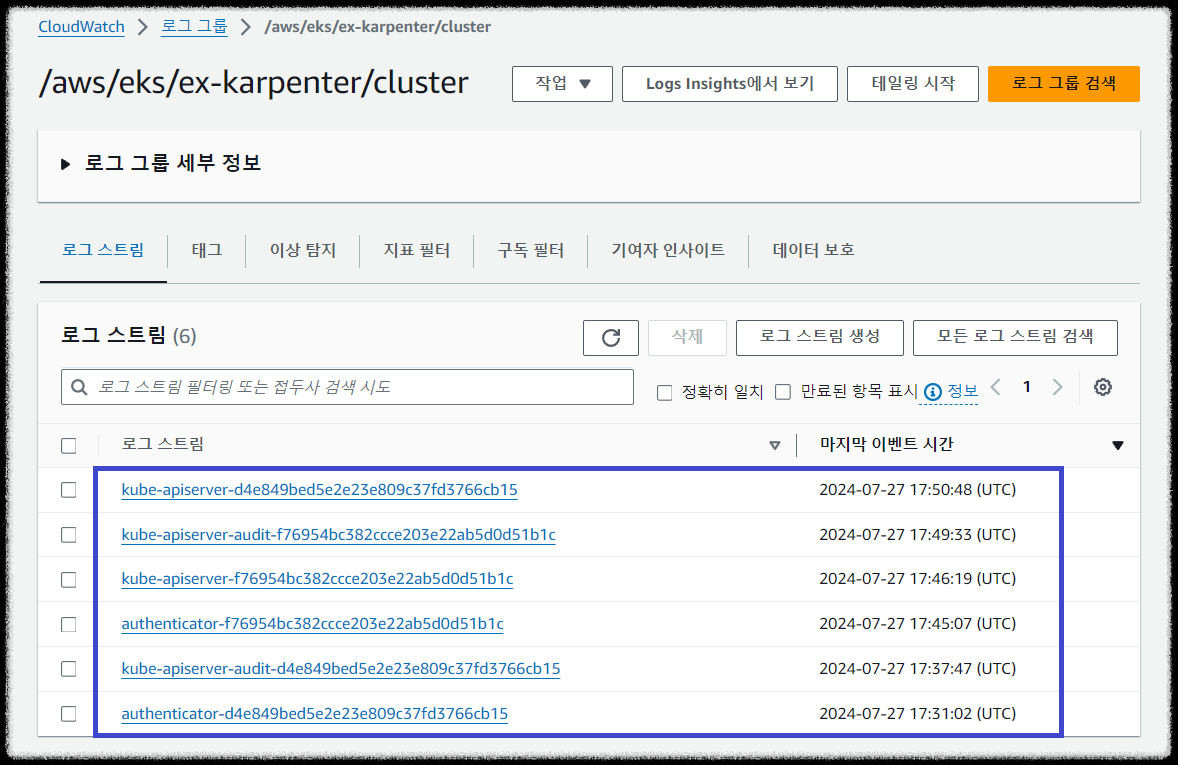Check kube-apiserver-f76954bc382ccce203e22ab5d0d51b1c row checkbox

68,579
